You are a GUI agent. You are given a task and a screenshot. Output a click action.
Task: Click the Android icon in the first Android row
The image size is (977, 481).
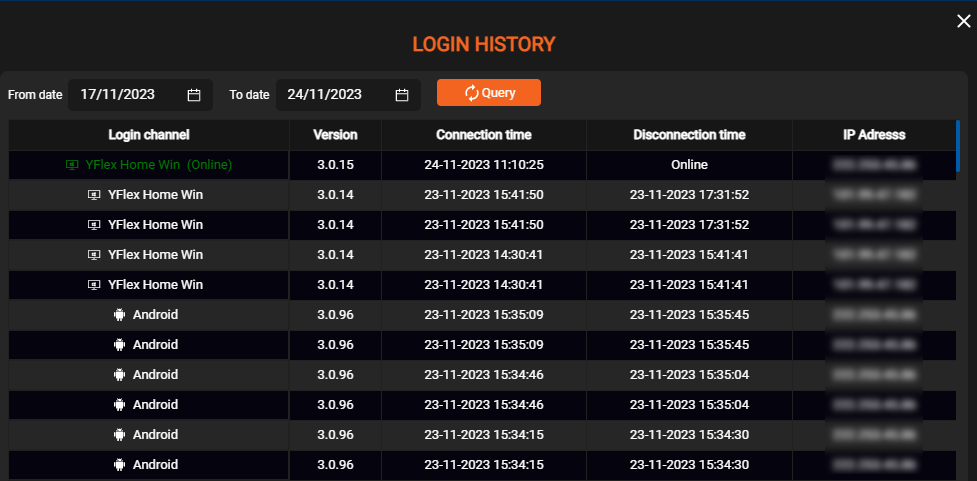[120, 314]
